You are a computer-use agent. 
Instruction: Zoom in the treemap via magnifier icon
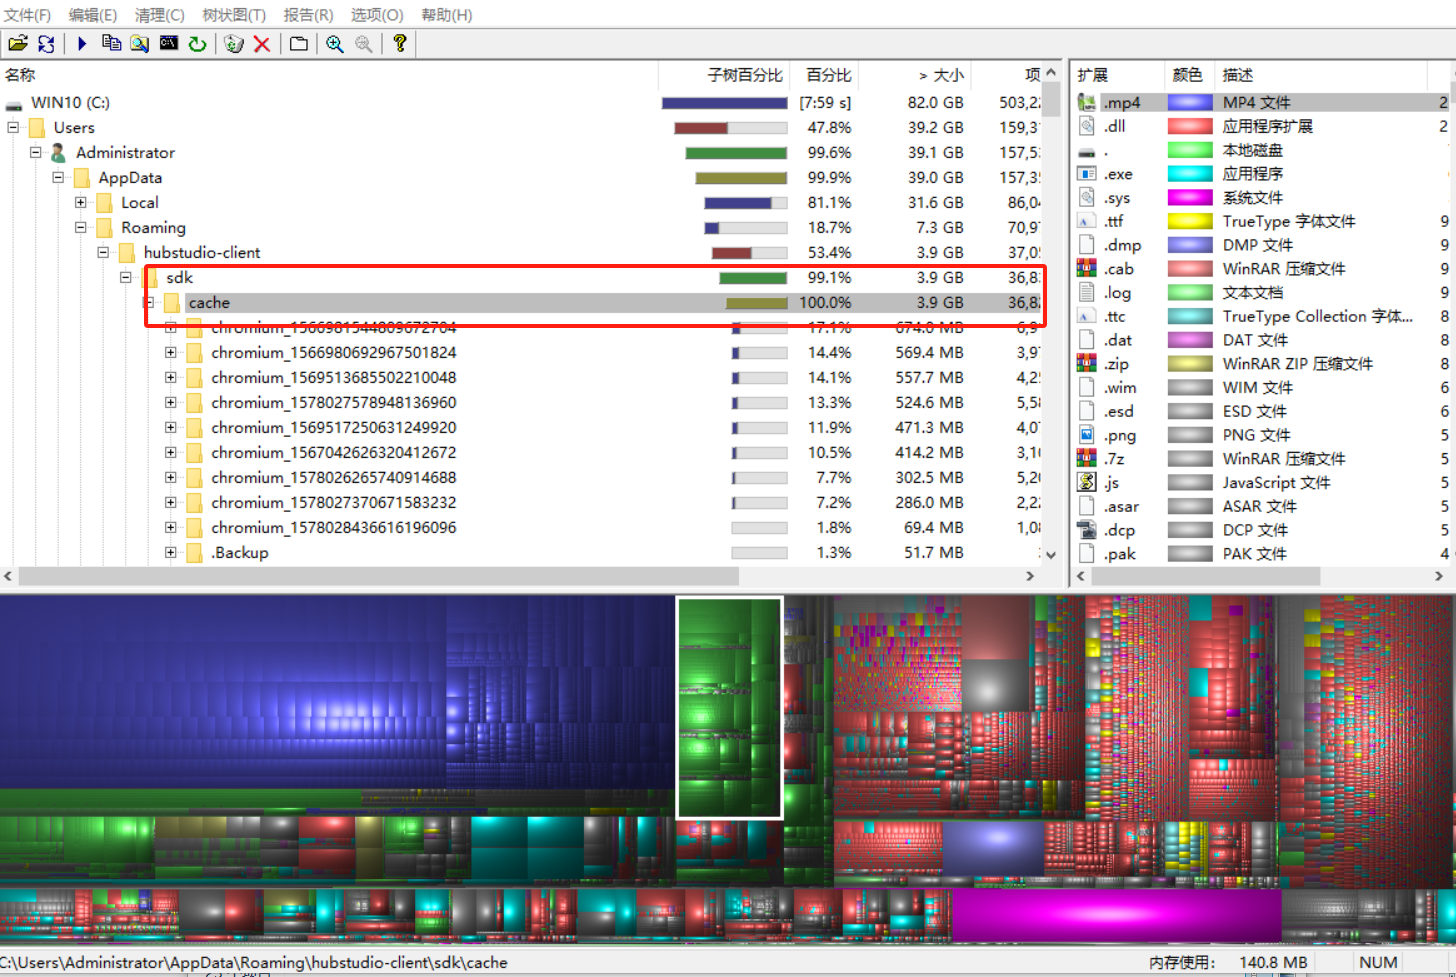tap(335, 44)
